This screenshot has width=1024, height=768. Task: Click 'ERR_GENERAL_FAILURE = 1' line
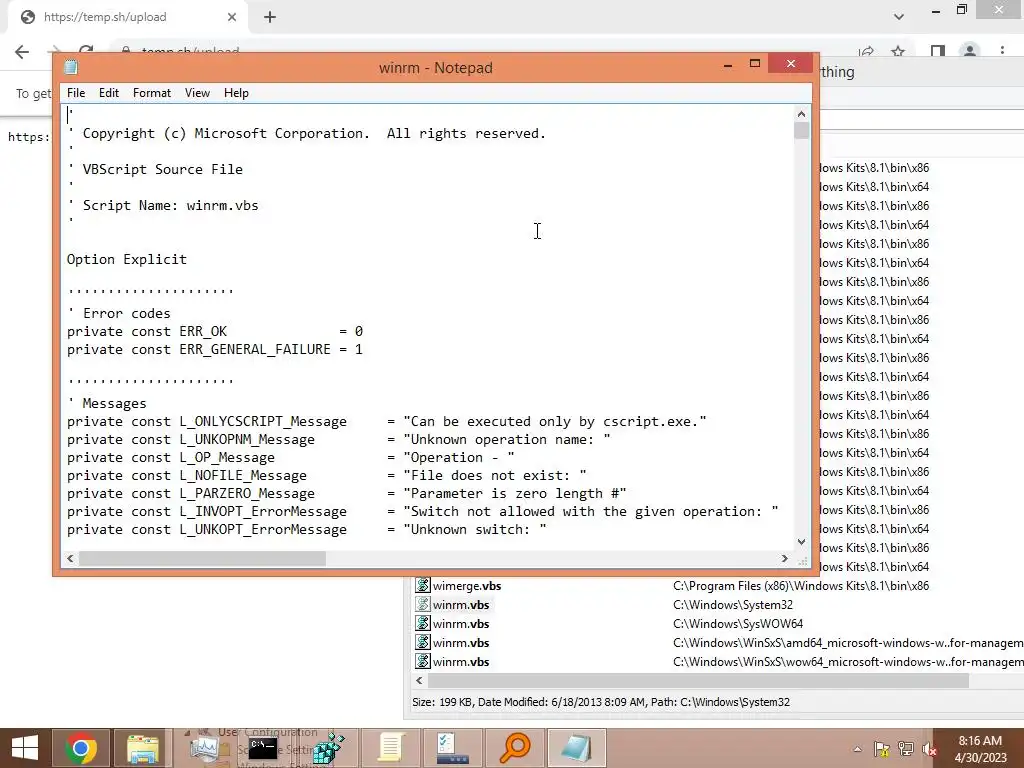[x=215, y=349]
